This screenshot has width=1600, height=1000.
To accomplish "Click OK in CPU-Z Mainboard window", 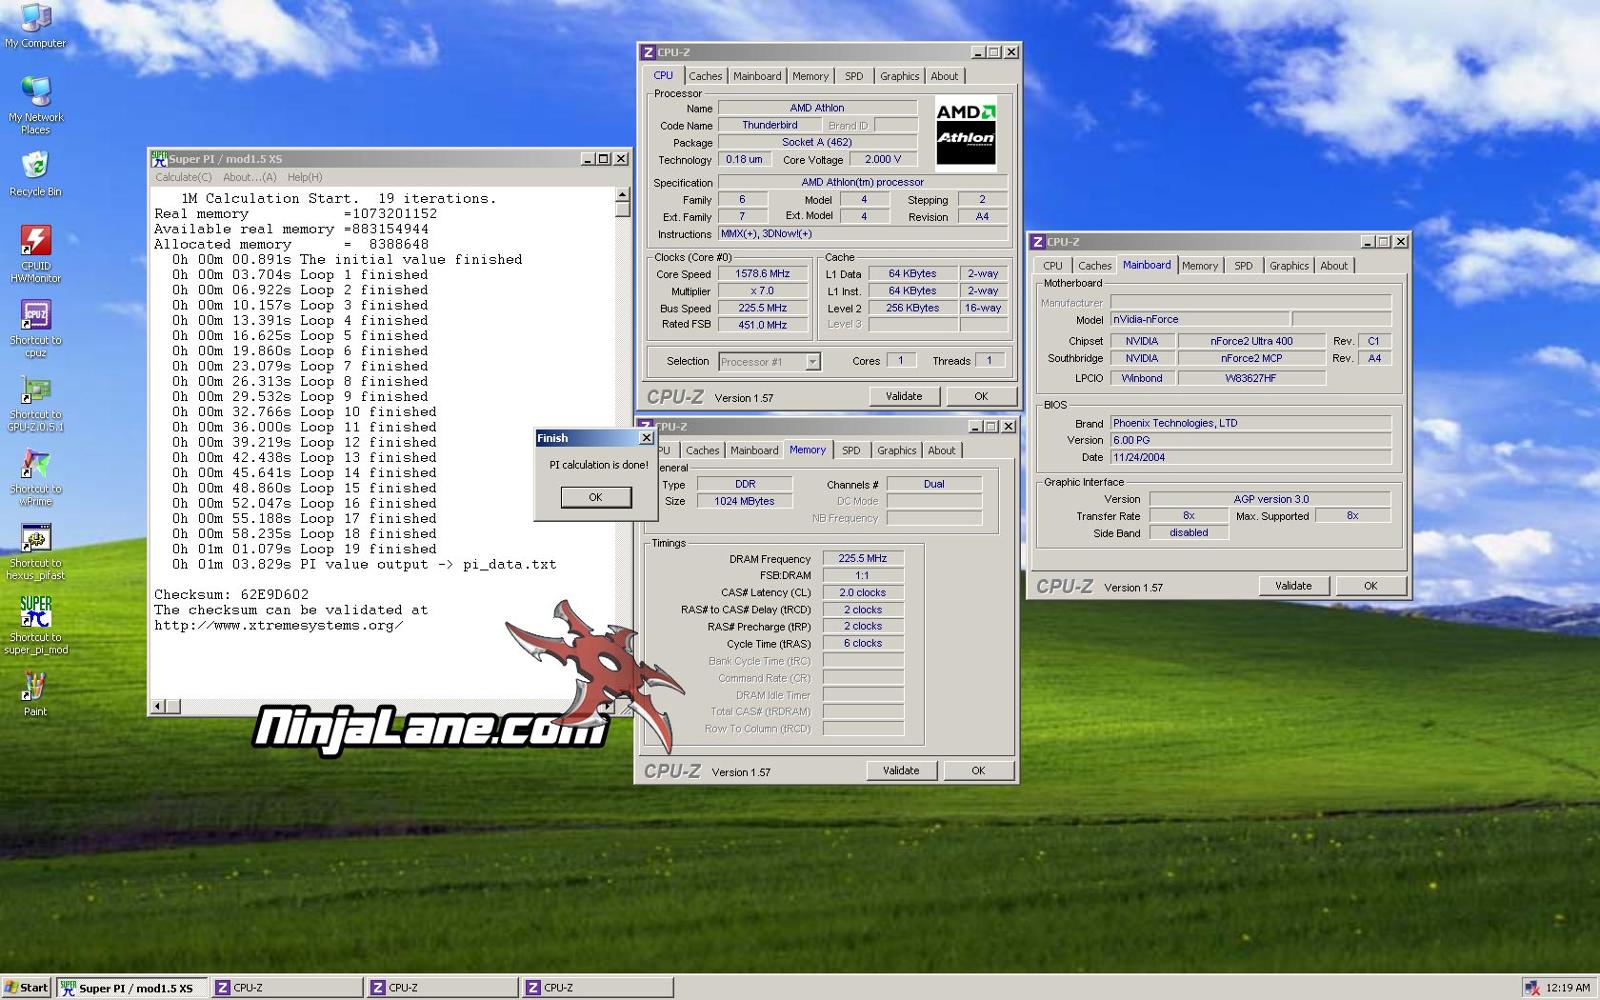I will [1370, 585].
